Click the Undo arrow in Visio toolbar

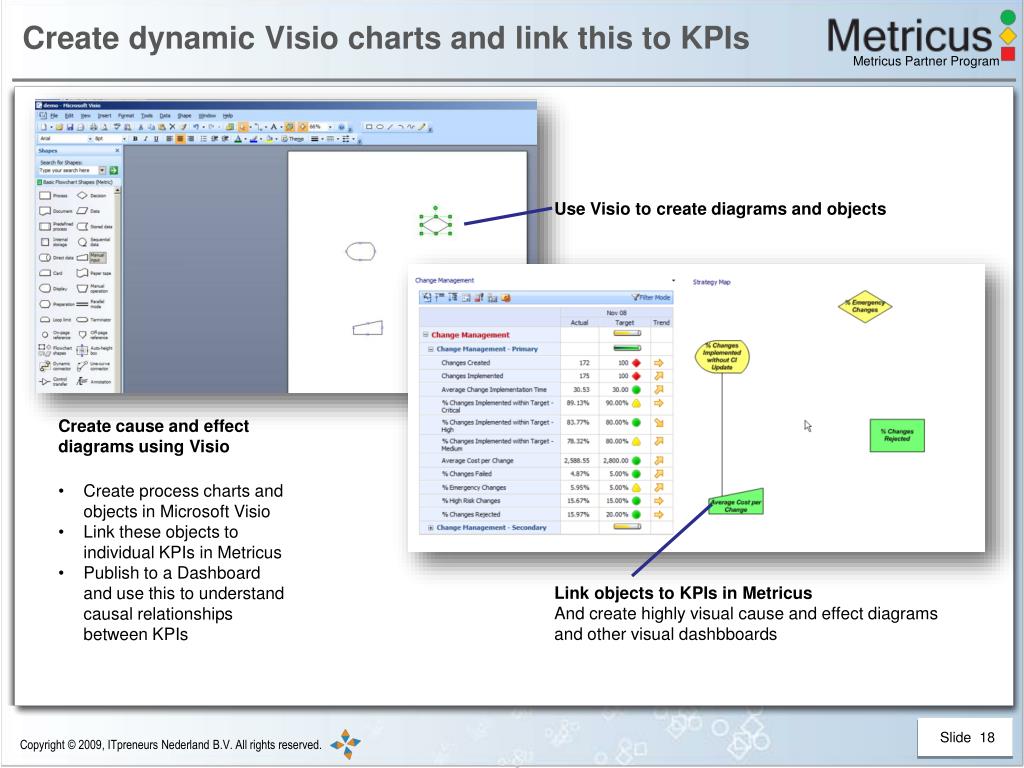(x=196, y=127)
